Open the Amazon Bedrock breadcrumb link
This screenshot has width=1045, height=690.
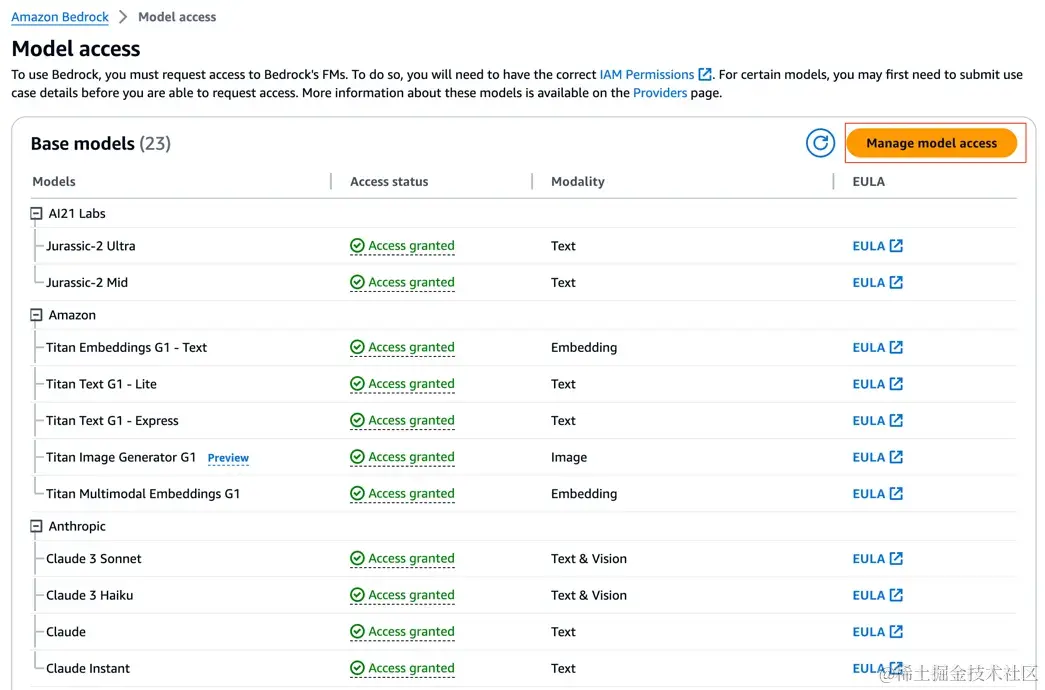pyautogui.click(x=60, y=17)
